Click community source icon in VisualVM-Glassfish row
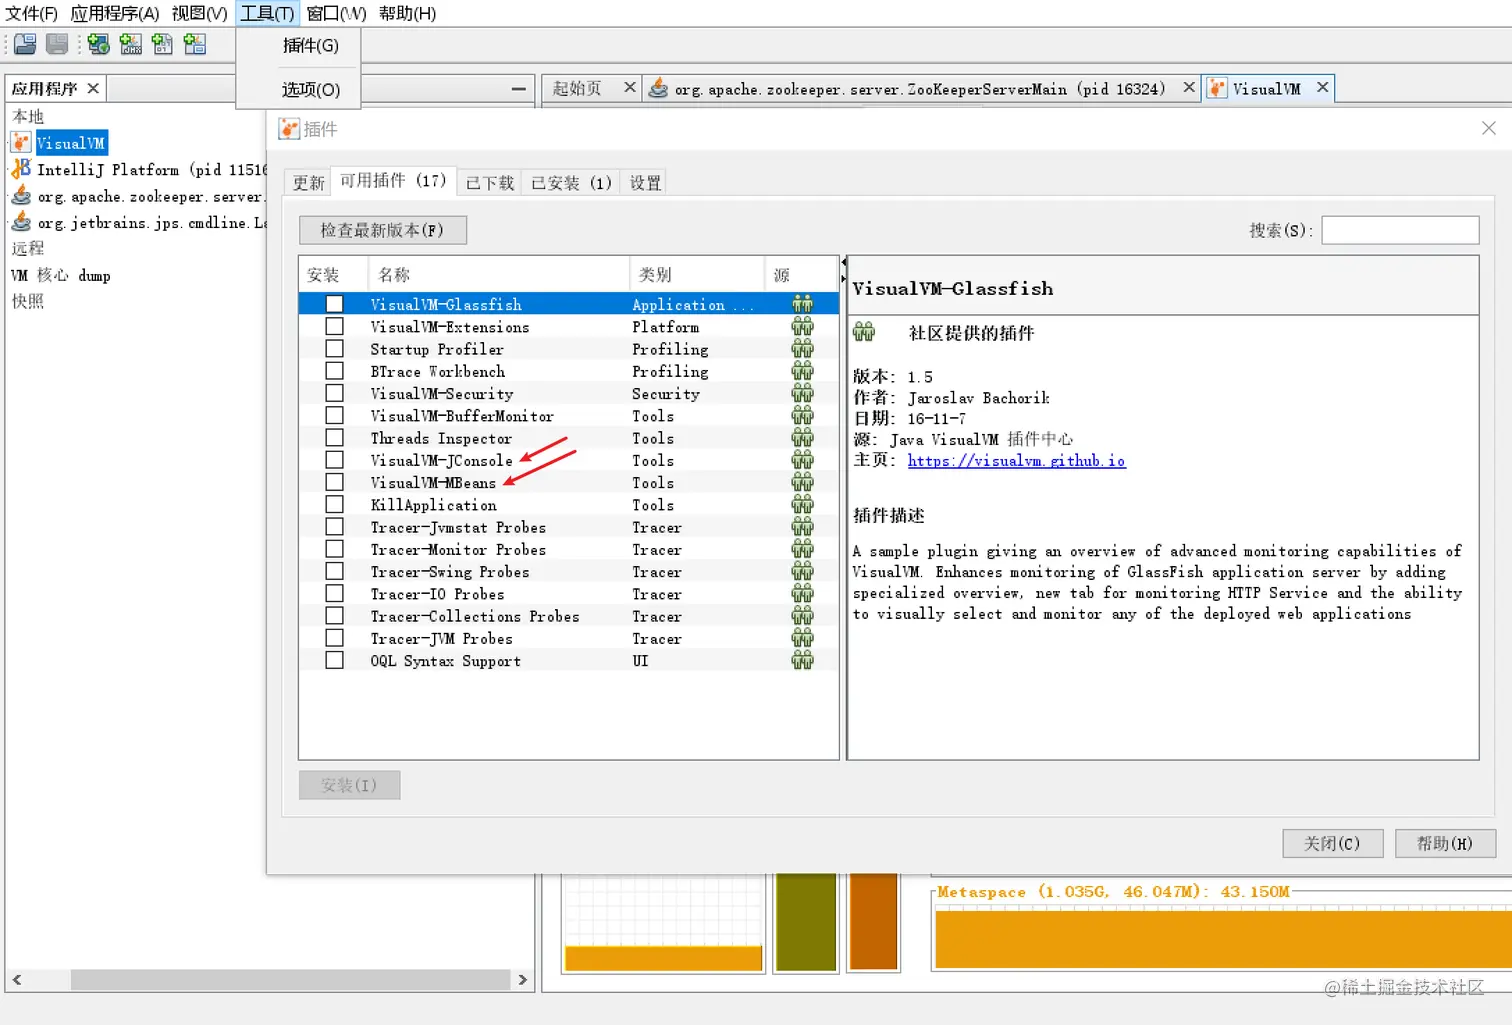 point(802,304)
